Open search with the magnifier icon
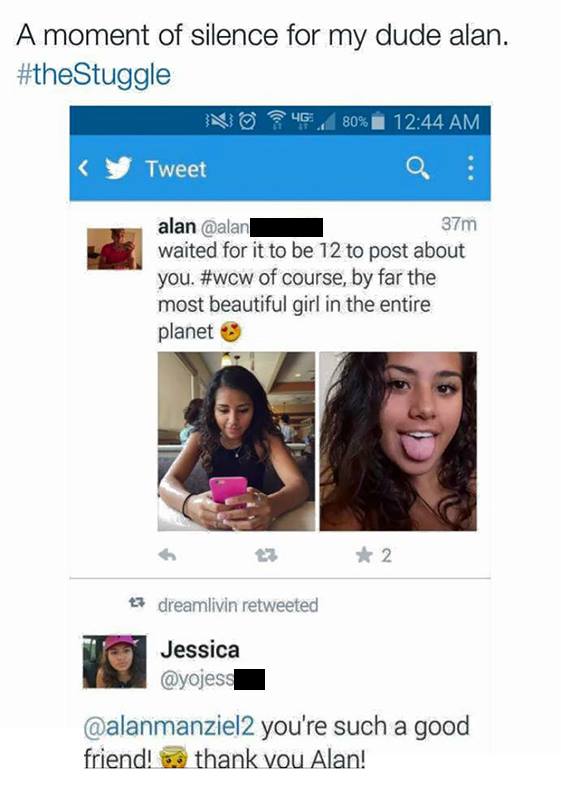Image resolution: width=561 pixels, height=800 pixels. point(418,168)
